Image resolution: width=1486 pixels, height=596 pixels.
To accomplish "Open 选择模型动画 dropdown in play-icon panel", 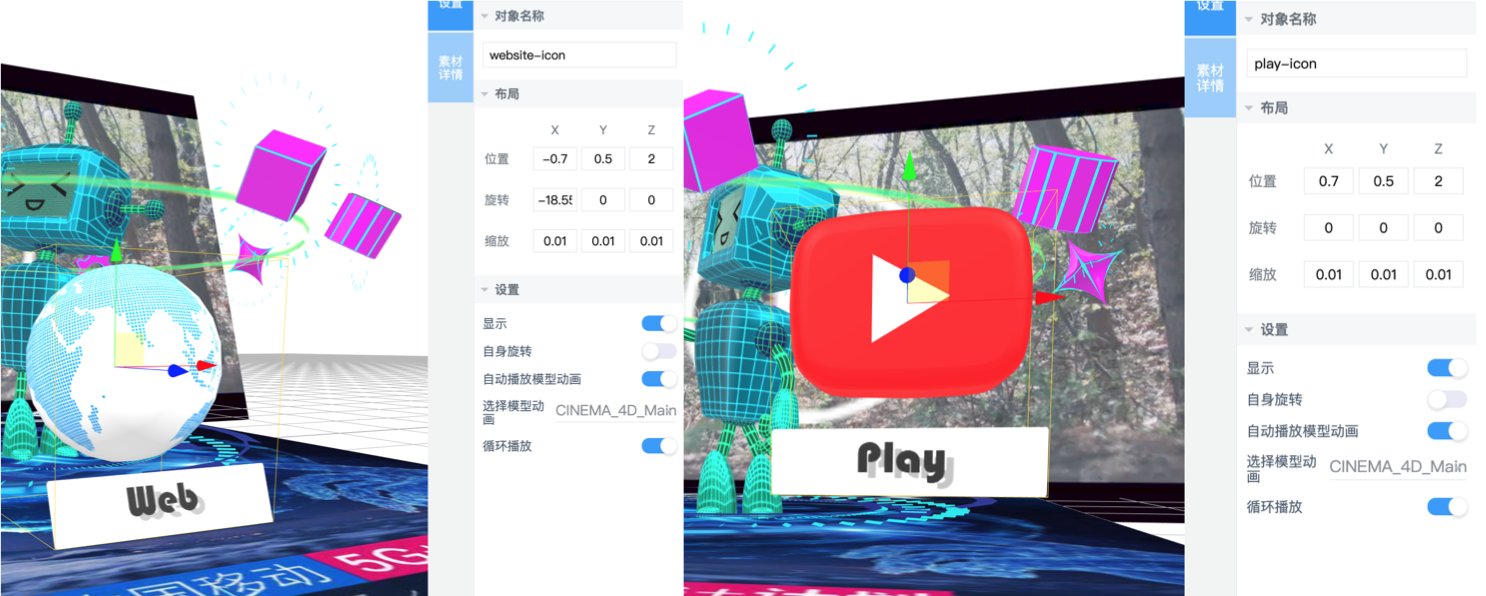I will (1397, 467).
